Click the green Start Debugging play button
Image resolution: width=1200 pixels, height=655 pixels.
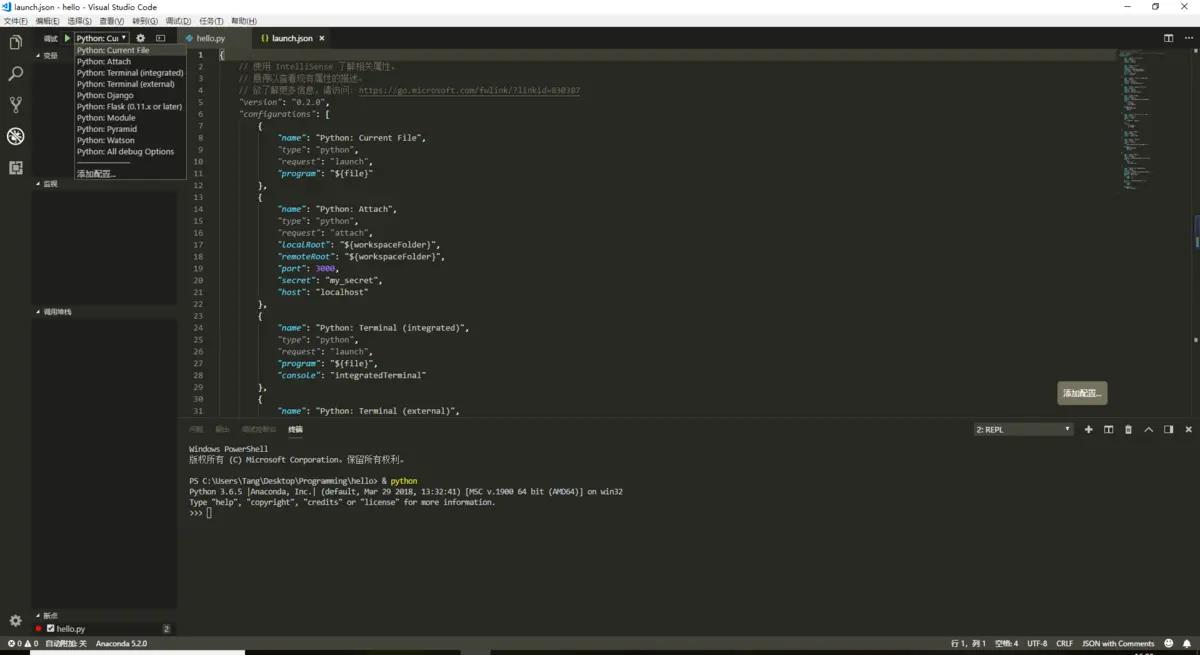coord(67,38)
